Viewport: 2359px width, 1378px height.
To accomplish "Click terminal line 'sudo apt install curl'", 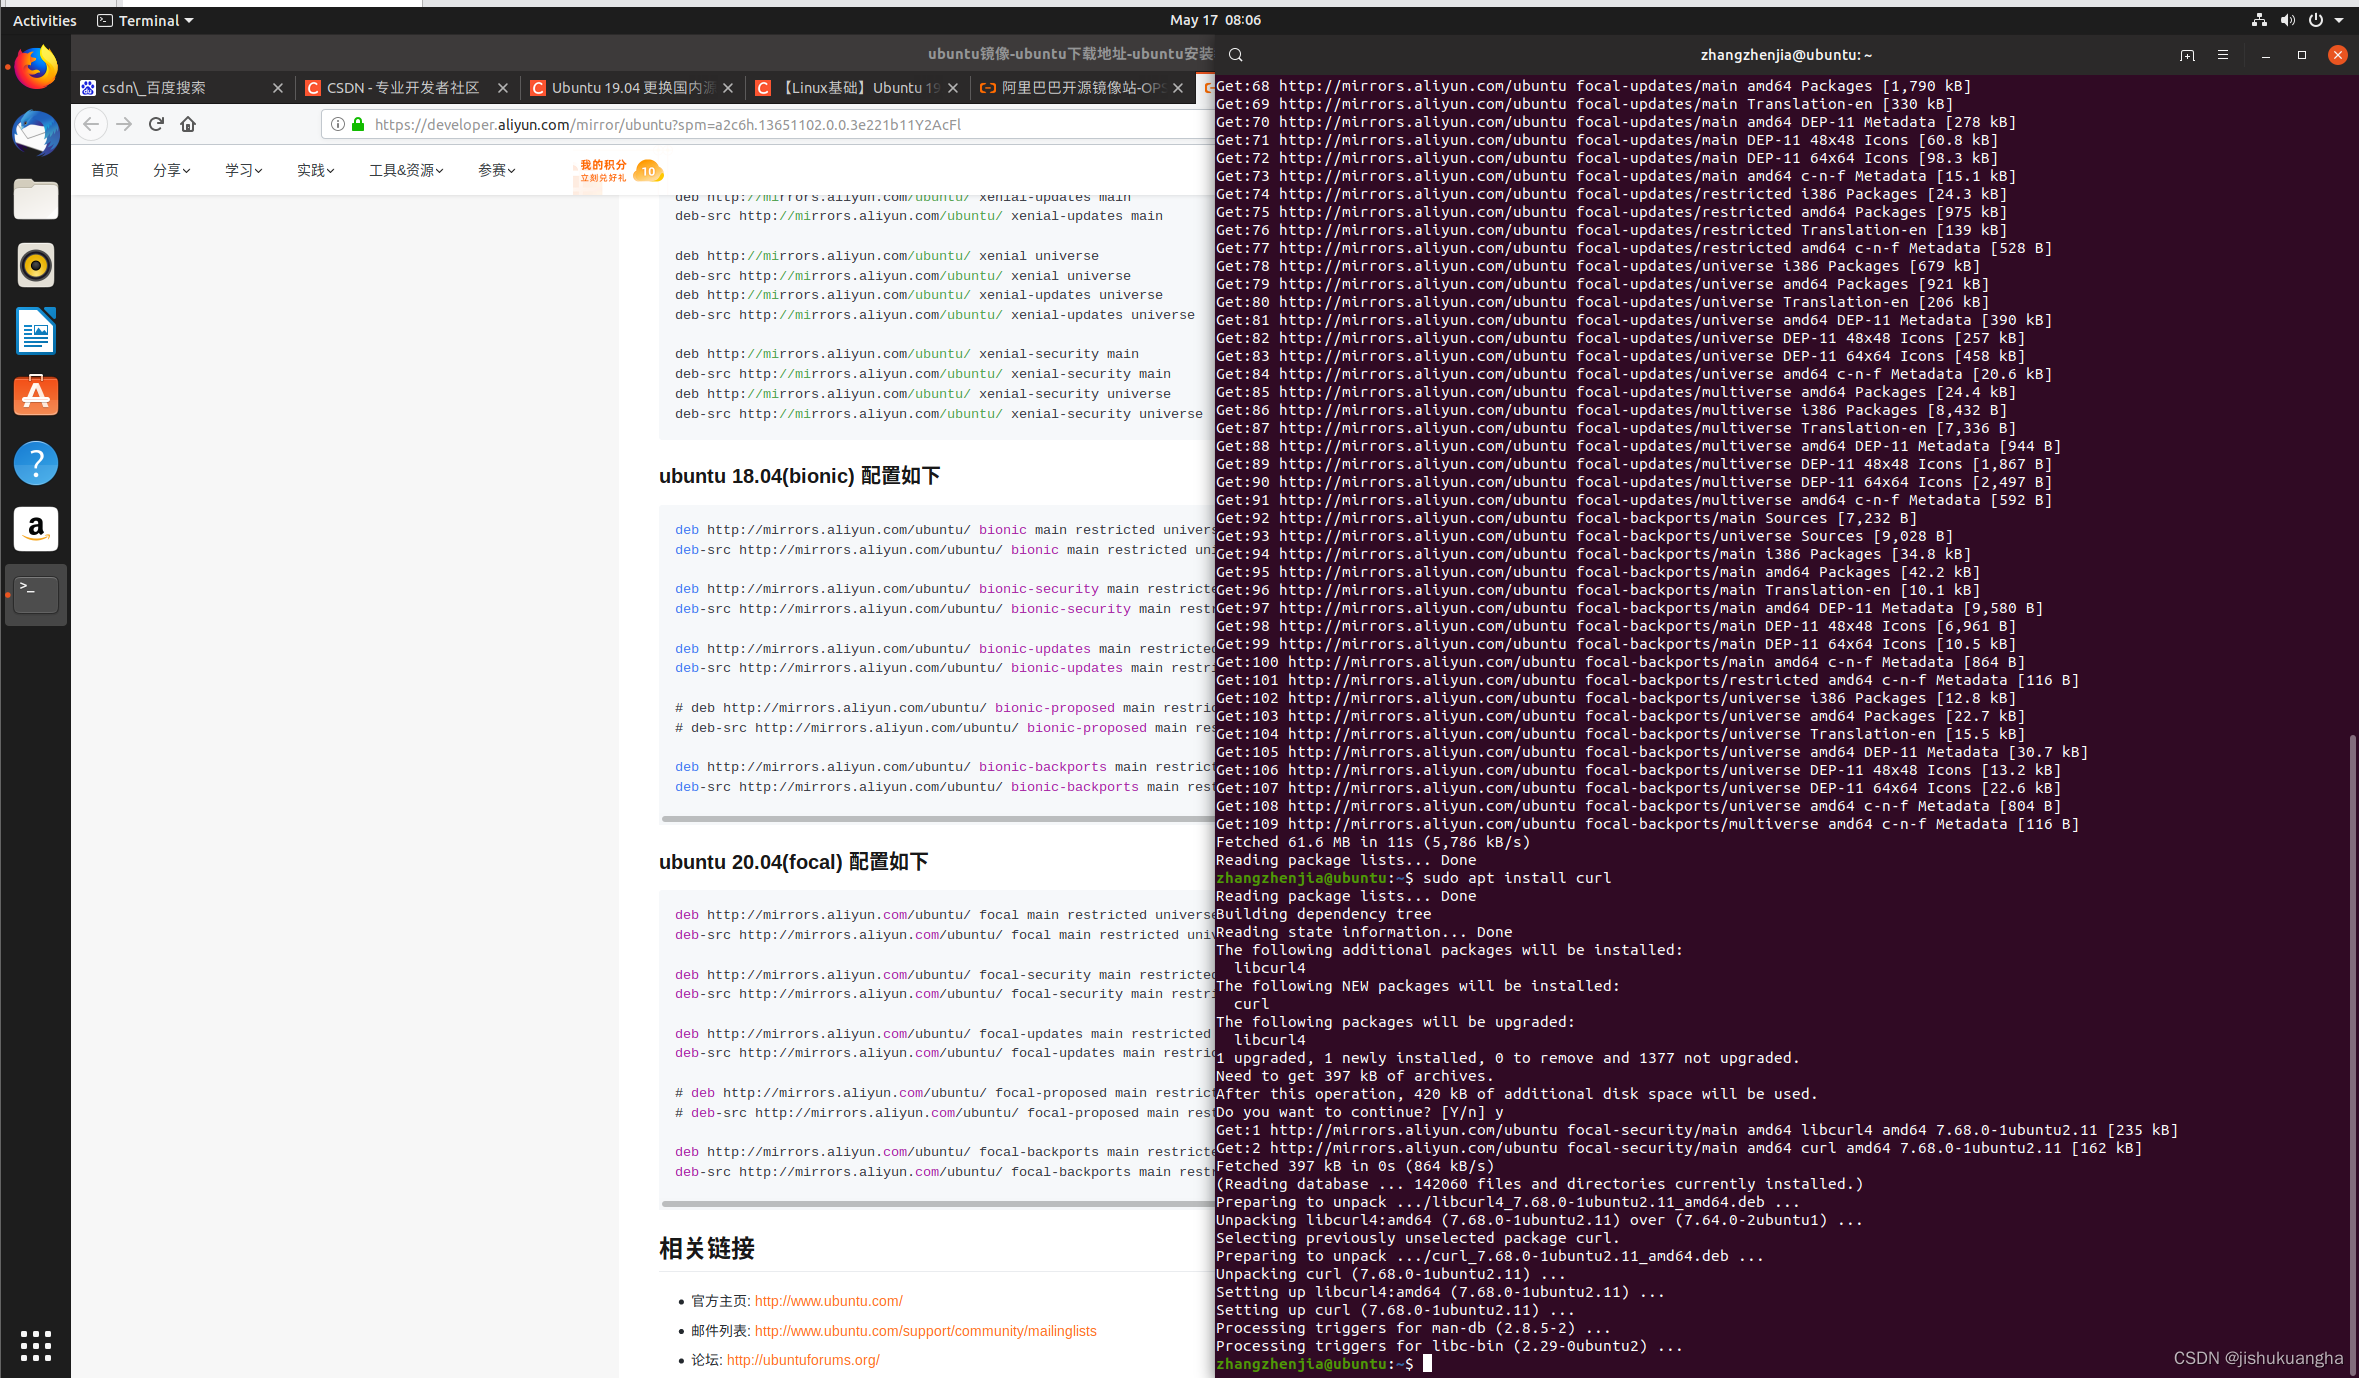I will 1517,878.
